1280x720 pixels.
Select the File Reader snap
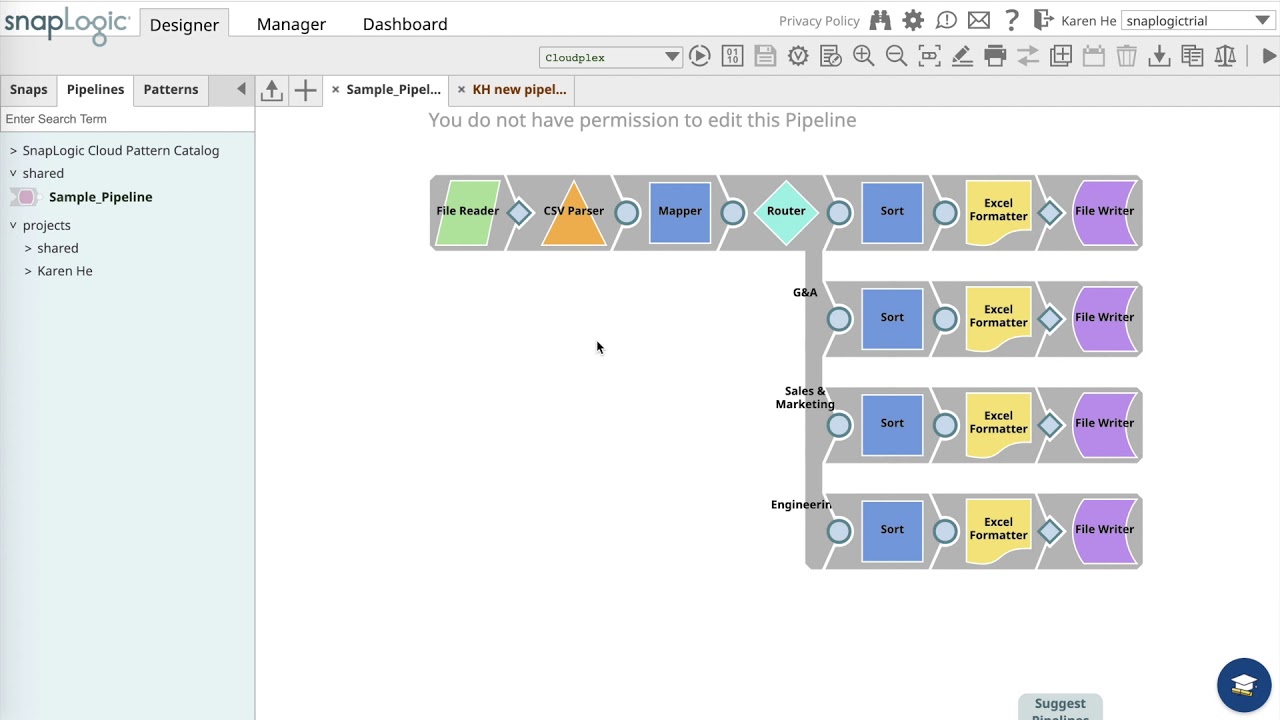[467, 212]
